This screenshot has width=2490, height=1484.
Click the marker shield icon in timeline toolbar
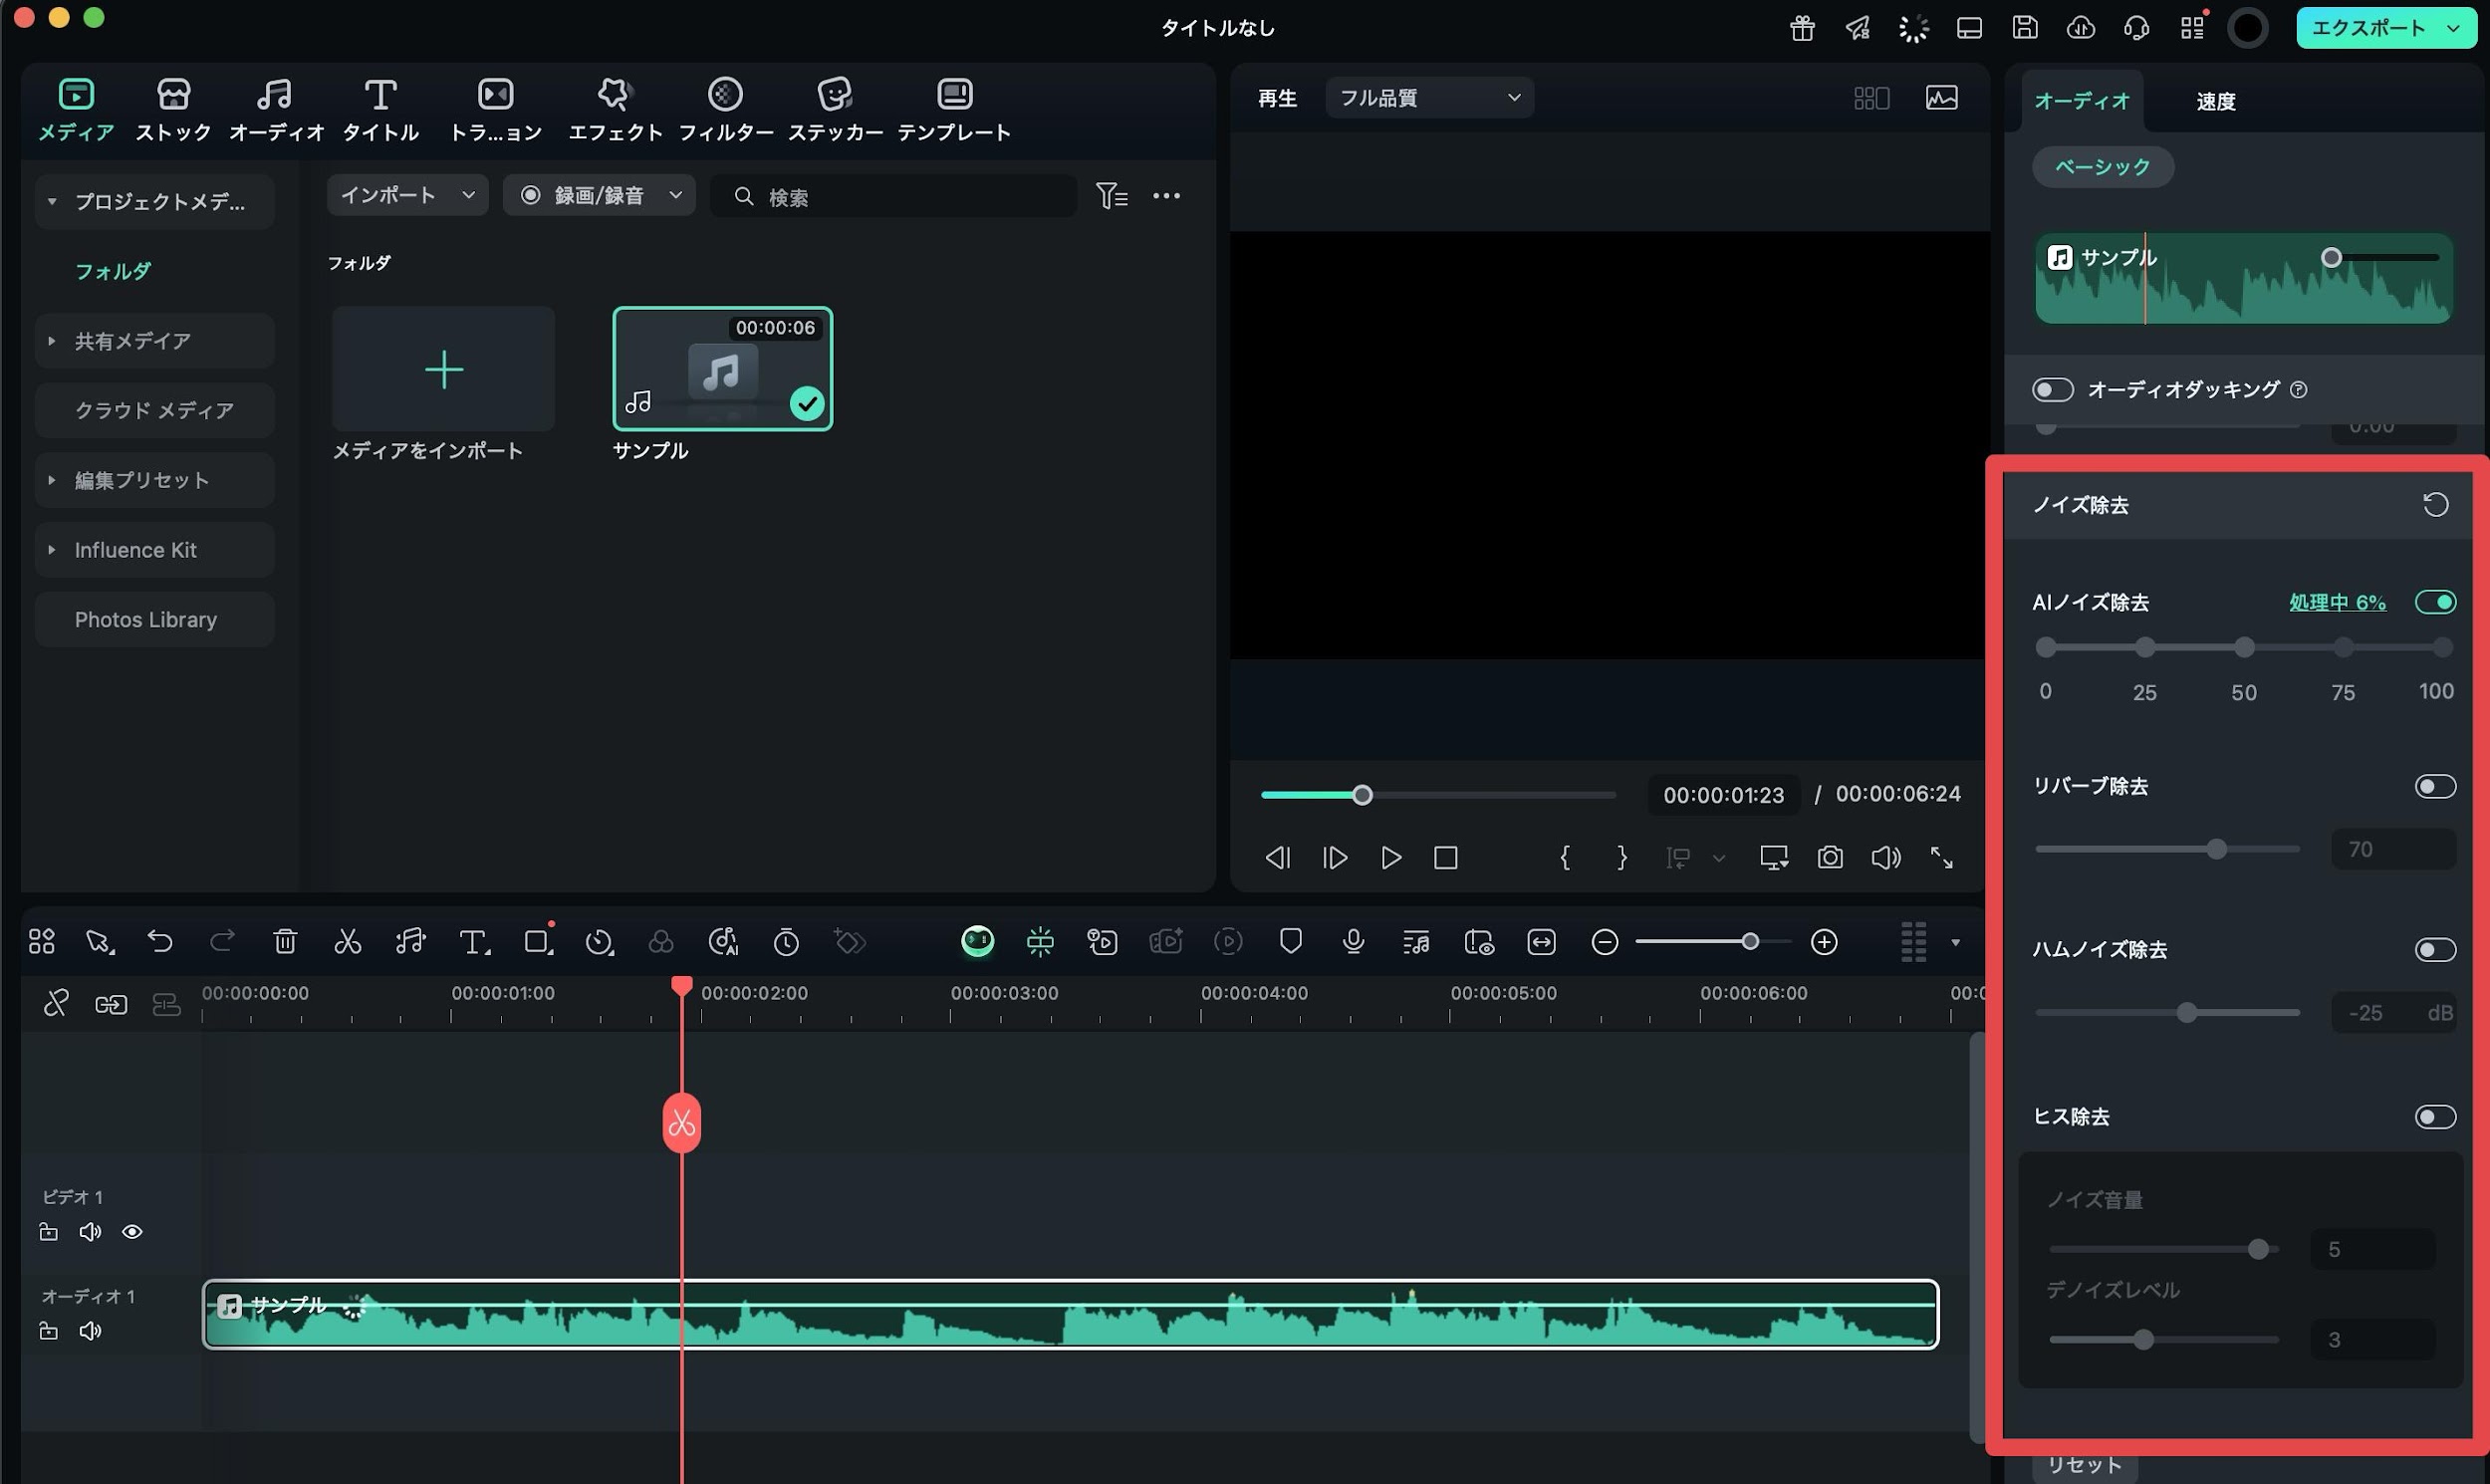[1290, 941]
